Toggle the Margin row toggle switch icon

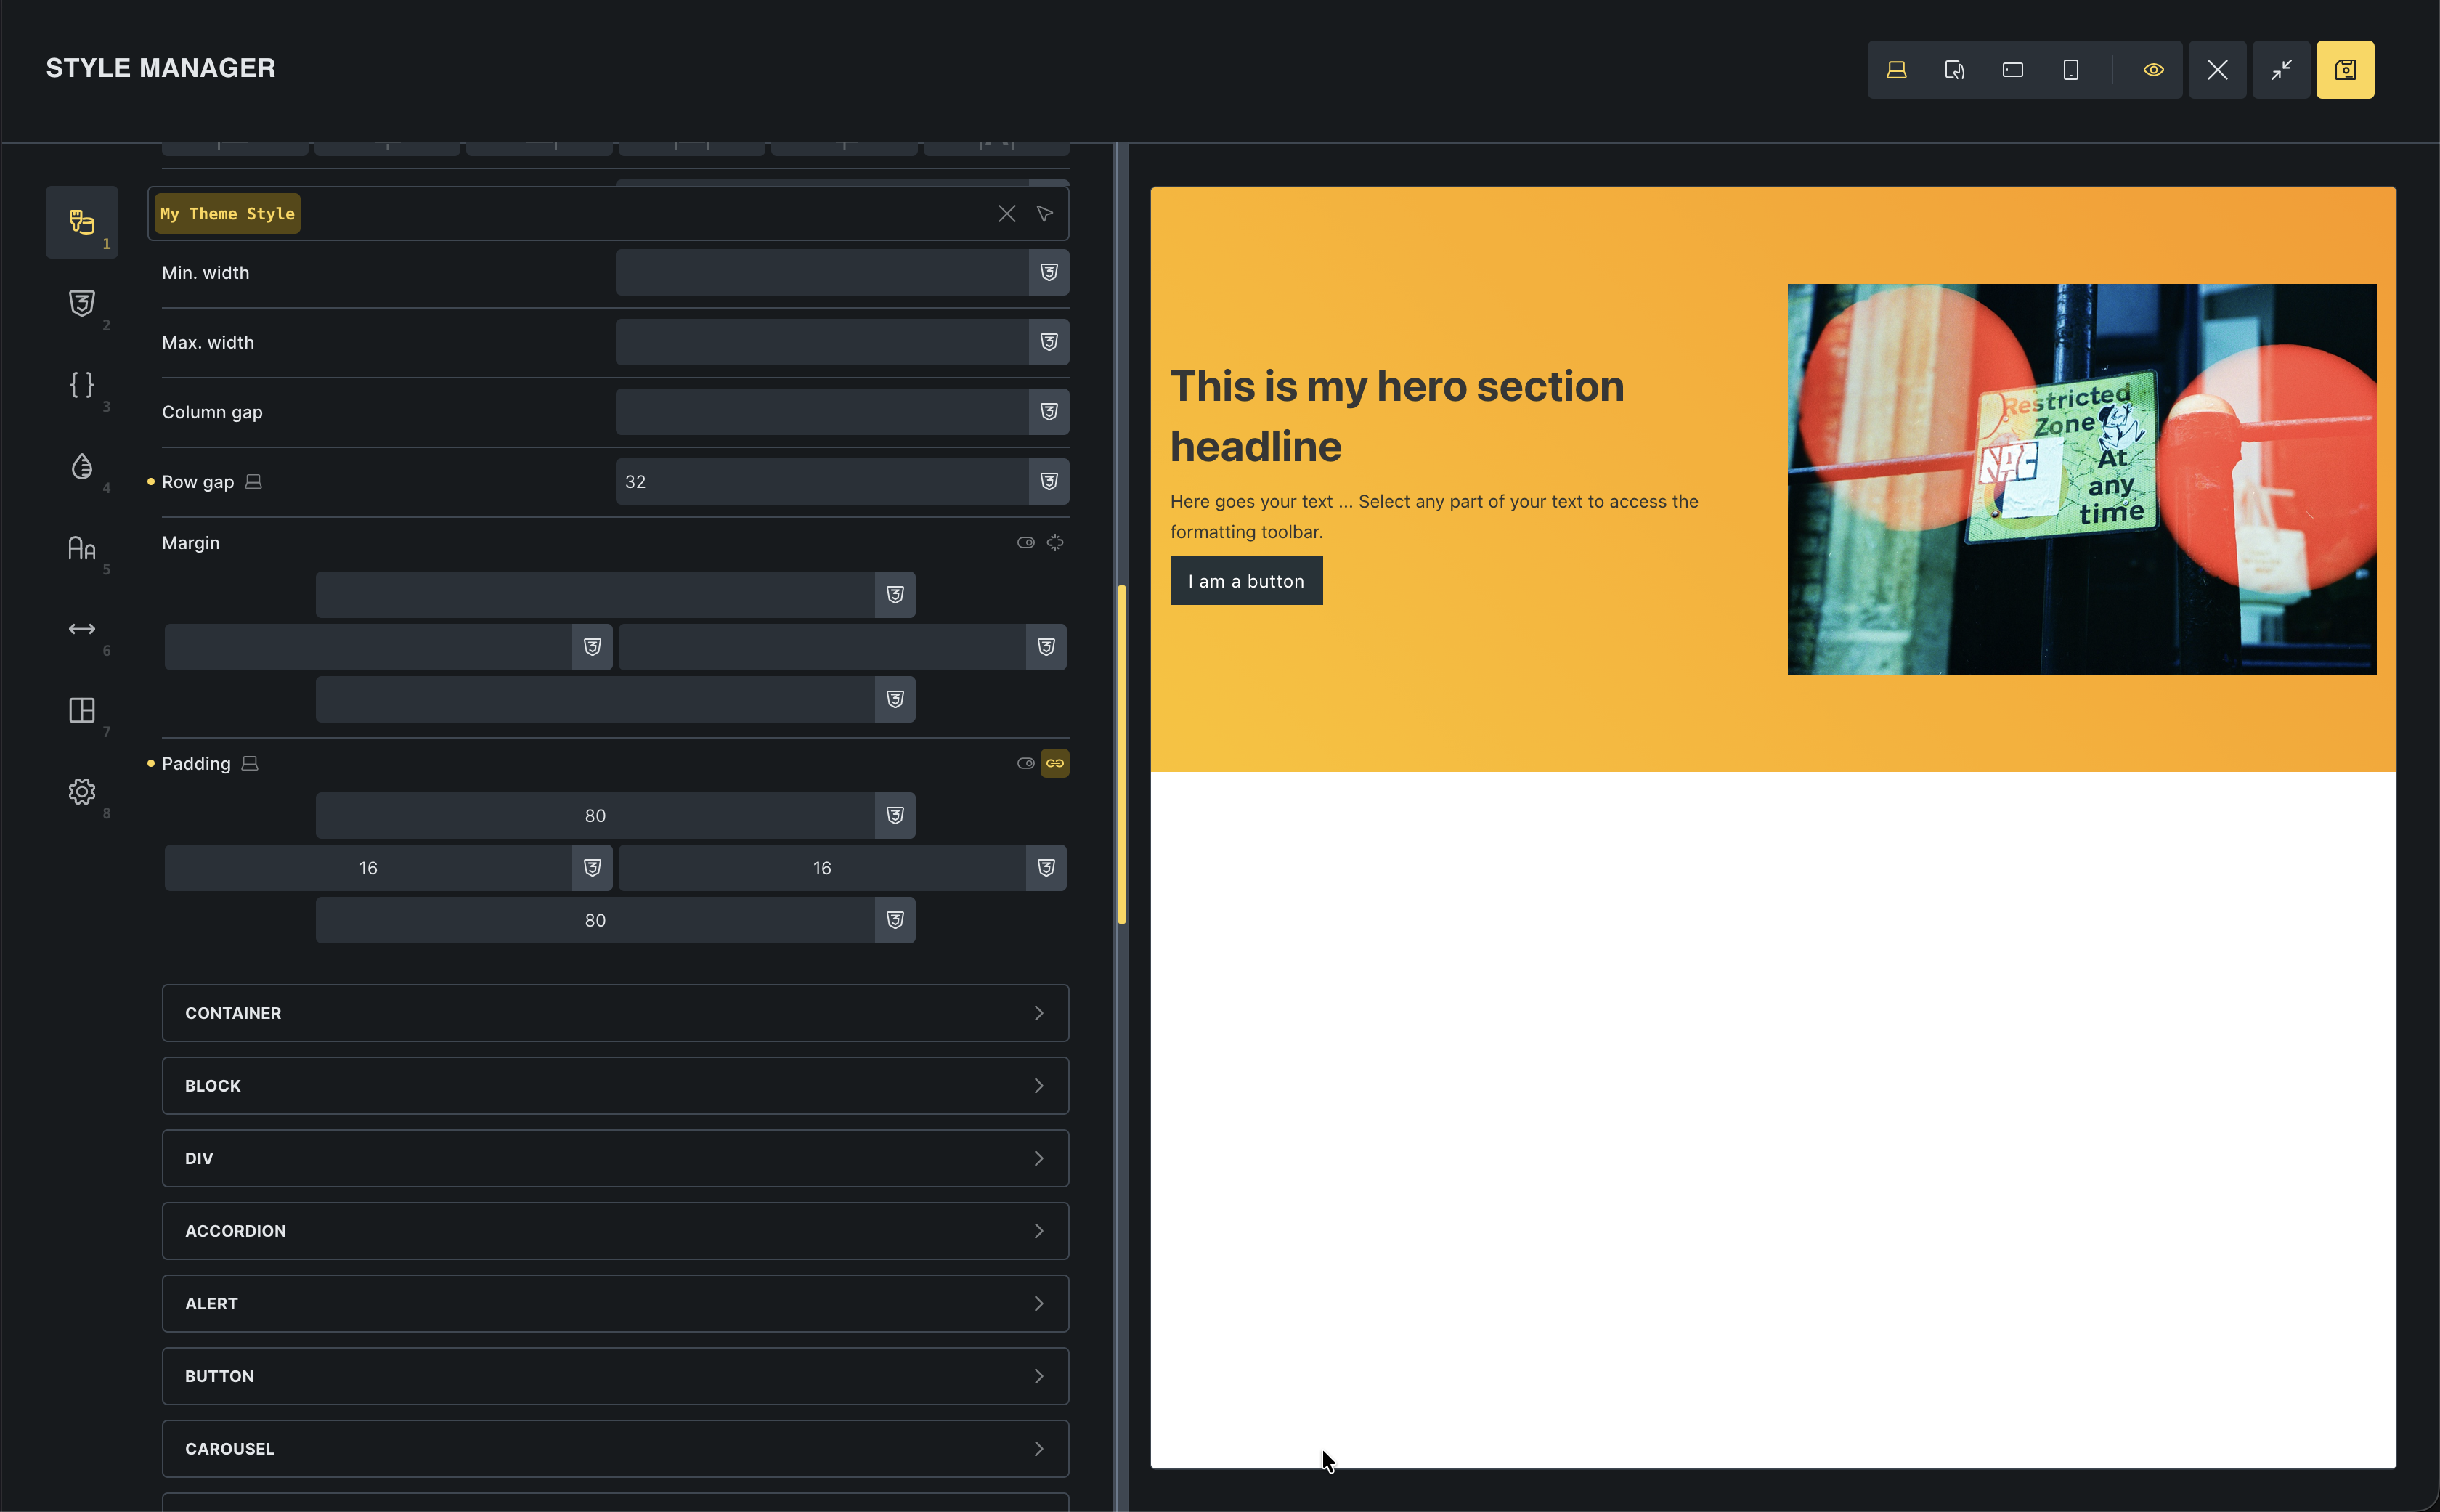click(x=1025, y=543)
